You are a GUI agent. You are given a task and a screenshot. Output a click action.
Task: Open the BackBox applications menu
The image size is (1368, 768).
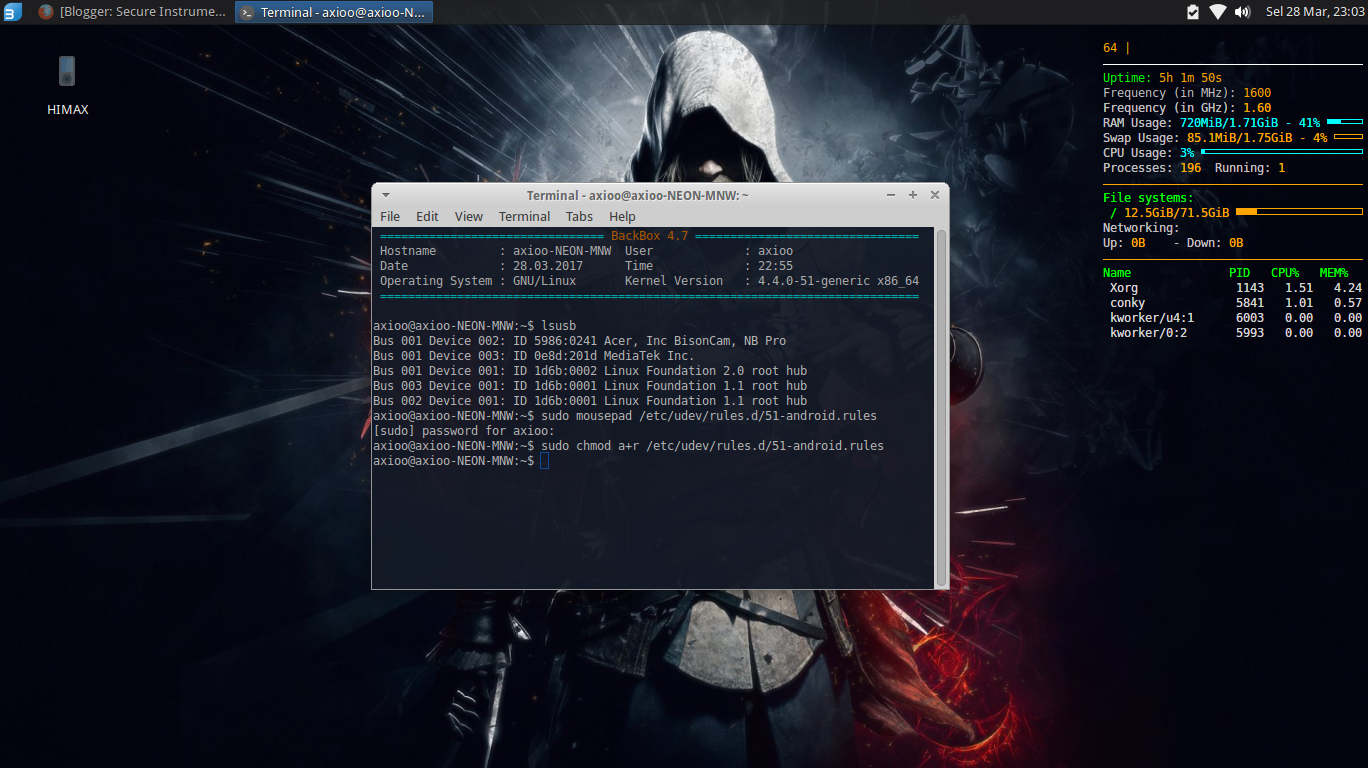pos(11,12)
